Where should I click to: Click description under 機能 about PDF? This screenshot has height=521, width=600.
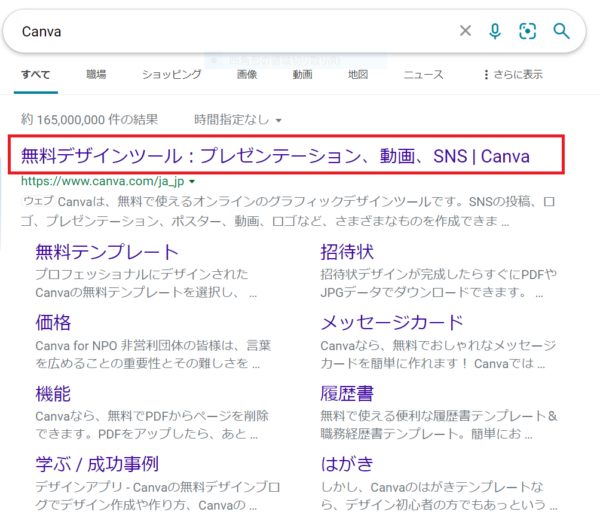152,425
